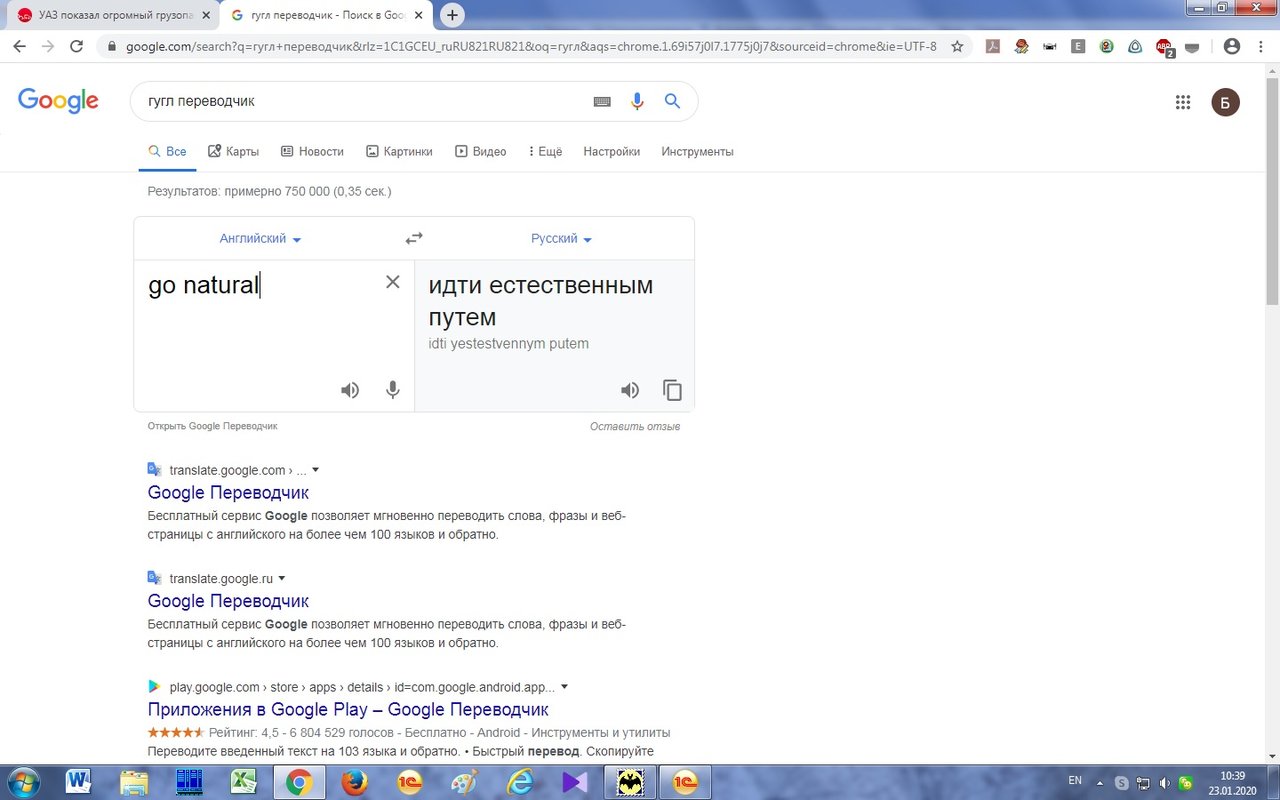Viewport: 1280px width, 800px height.
Task: Open Google account Б avatar
Action: pos(1226,102)
